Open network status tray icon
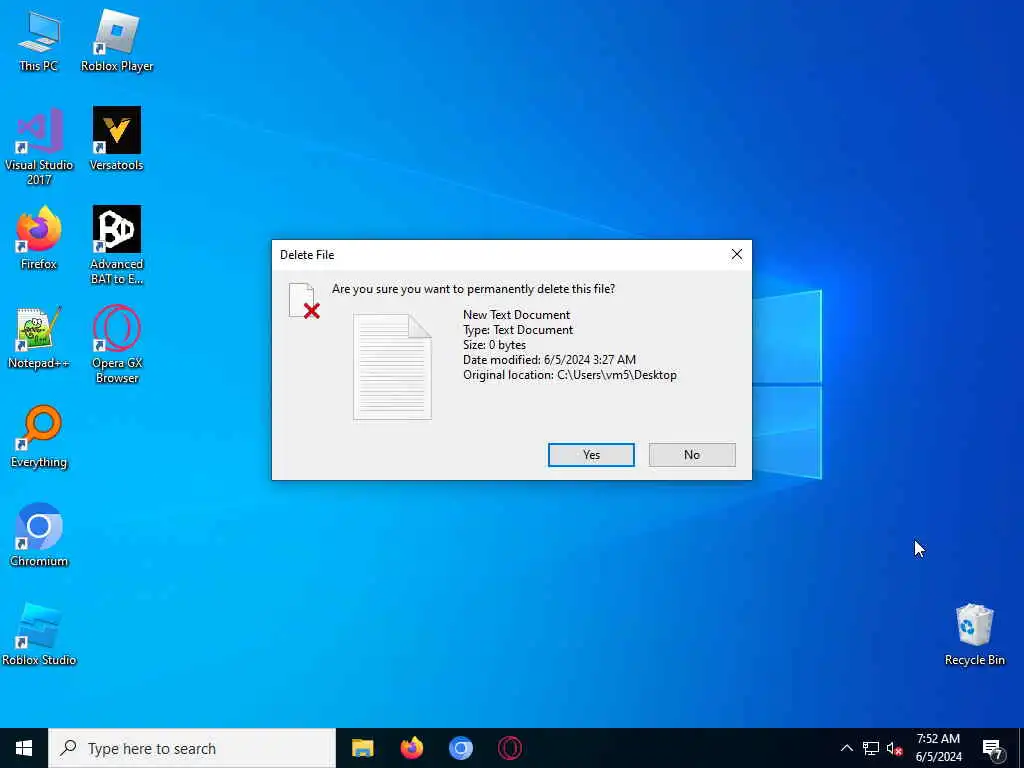The width and height of the screenshot is (1024, 768). 871,748
